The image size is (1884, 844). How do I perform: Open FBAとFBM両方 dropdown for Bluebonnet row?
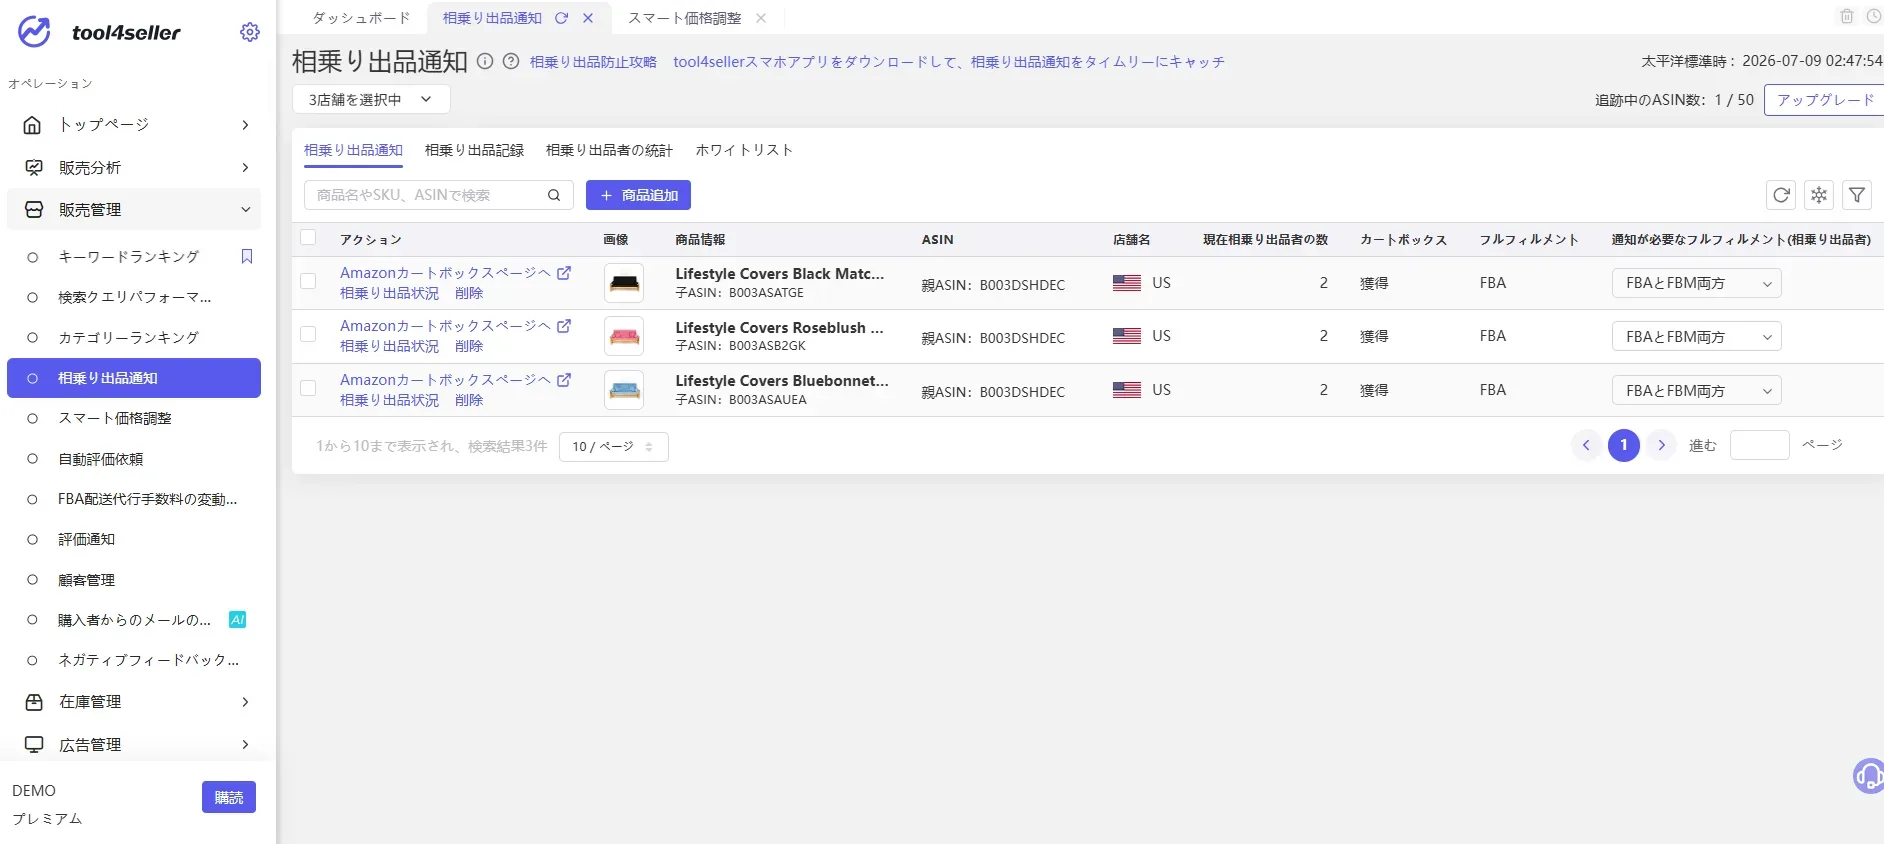[x=1696, y=391]
